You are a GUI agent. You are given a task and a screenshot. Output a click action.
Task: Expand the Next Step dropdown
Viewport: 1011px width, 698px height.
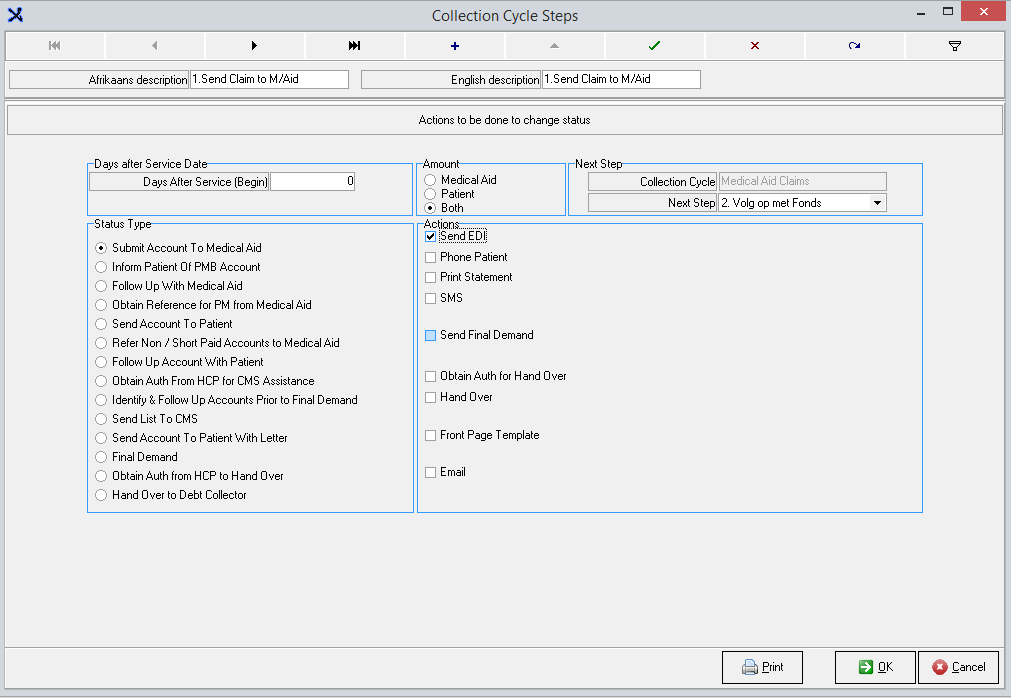pyautogui.click(x=877, y=203)
